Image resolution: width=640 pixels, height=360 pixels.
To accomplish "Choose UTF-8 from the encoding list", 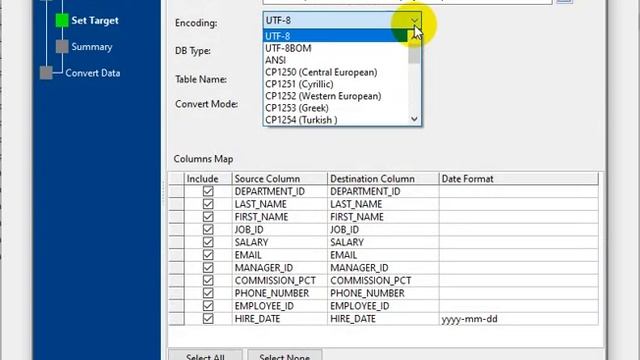I will 336,36.
